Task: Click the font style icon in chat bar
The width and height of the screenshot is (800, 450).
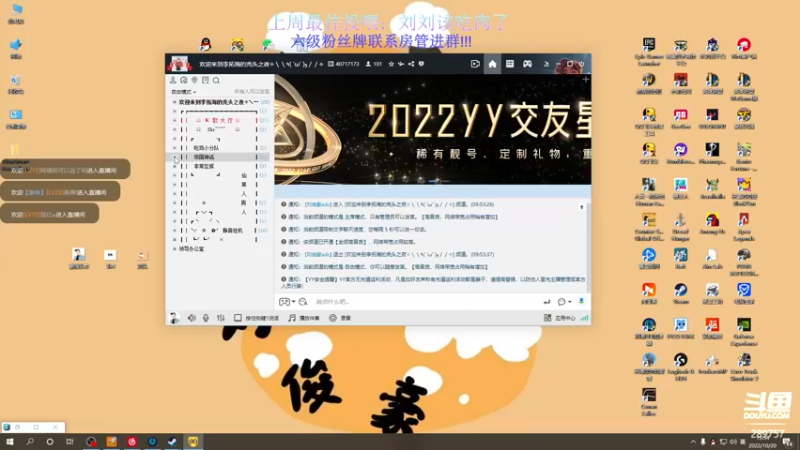Action: tap(303, 302)
